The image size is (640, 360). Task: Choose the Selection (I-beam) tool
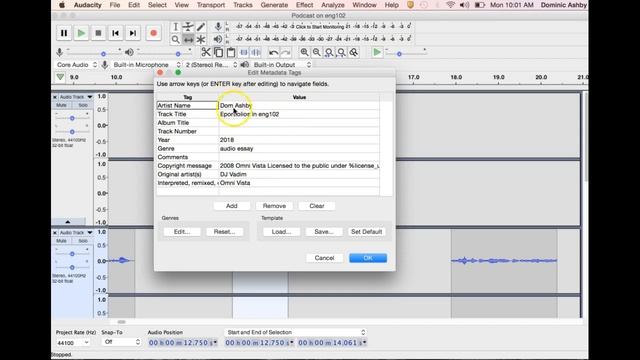coord(175,27)
